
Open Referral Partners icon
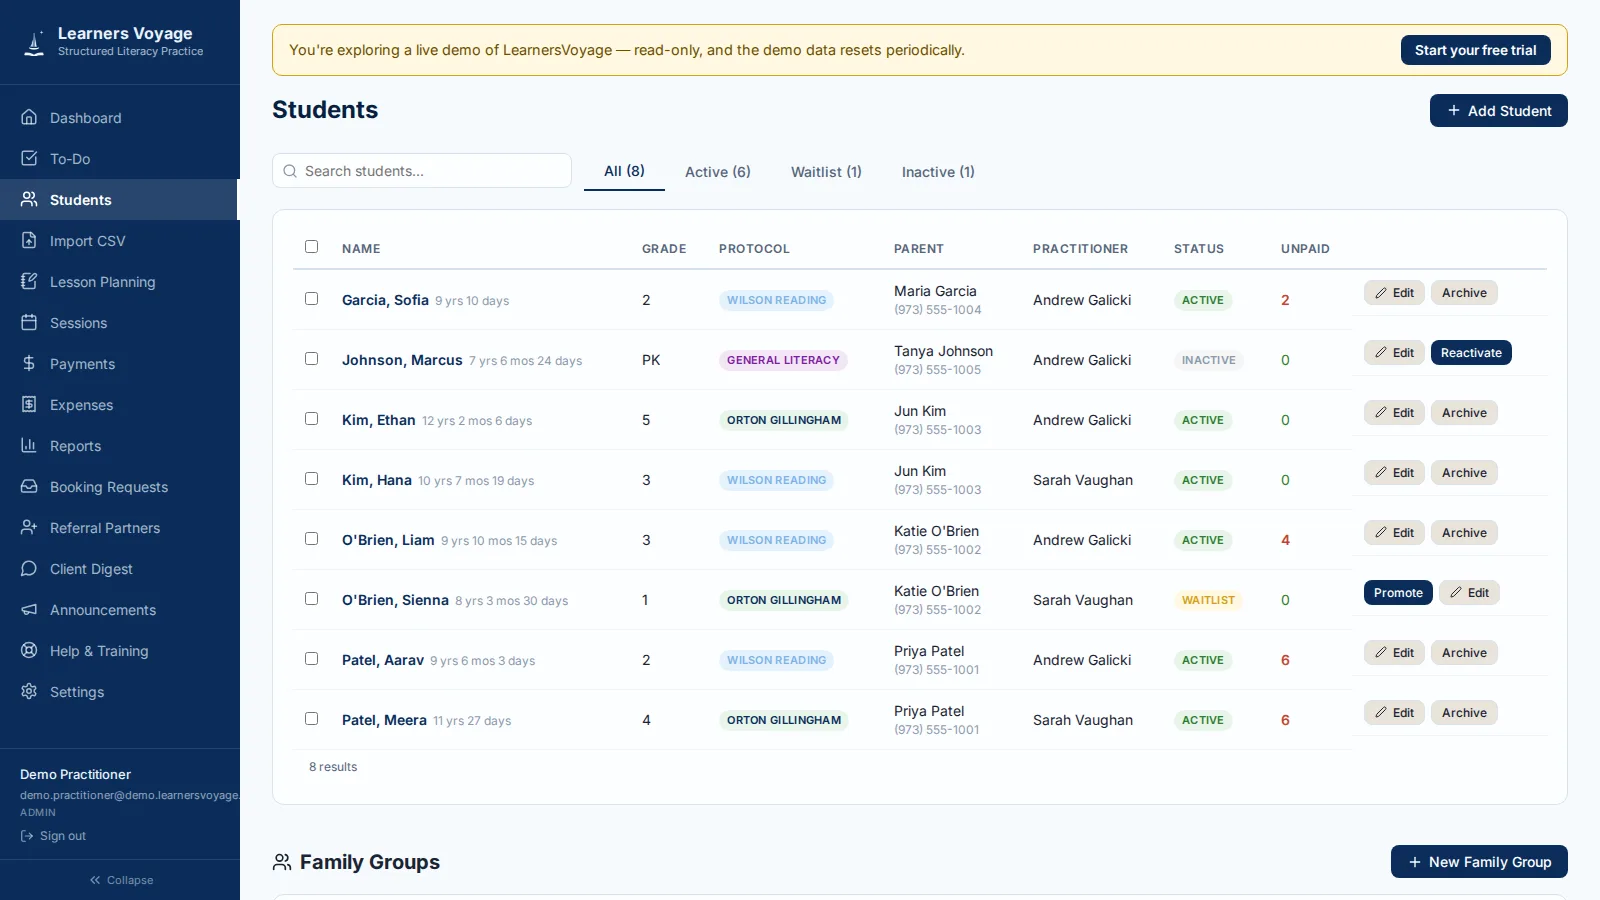(x=29, y=527)
